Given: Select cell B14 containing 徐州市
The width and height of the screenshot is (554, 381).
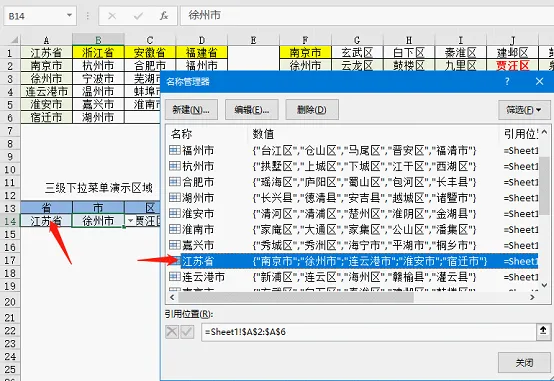Looking at the screenshot, I should 98,221.
